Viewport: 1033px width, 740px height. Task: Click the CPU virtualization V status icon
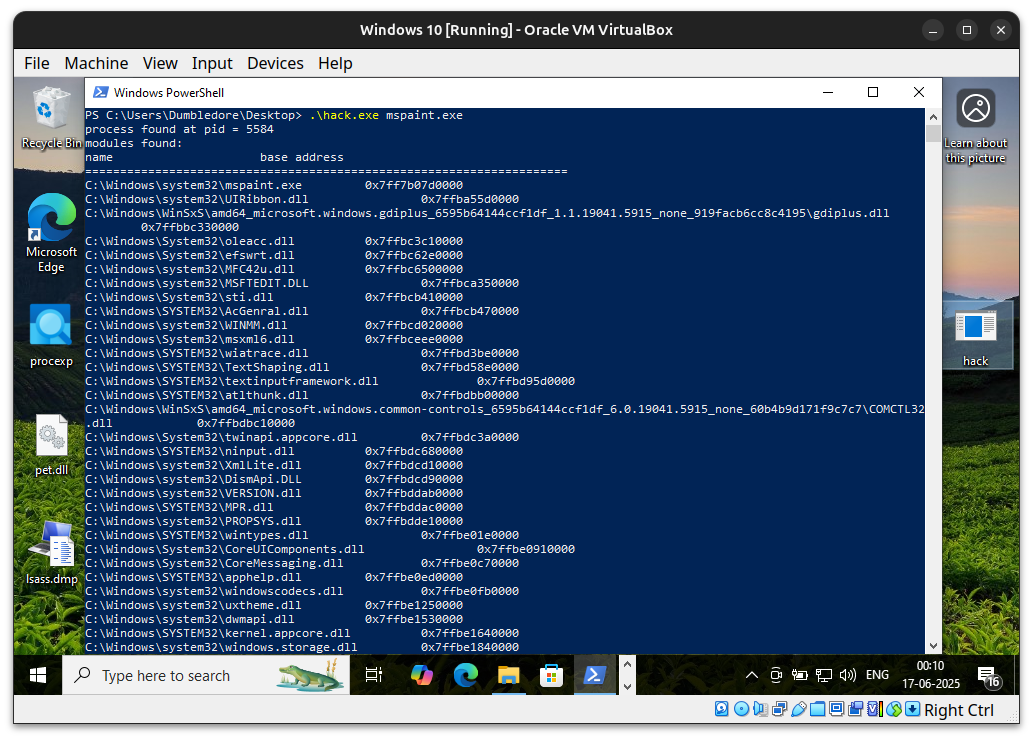coord(875,710)
